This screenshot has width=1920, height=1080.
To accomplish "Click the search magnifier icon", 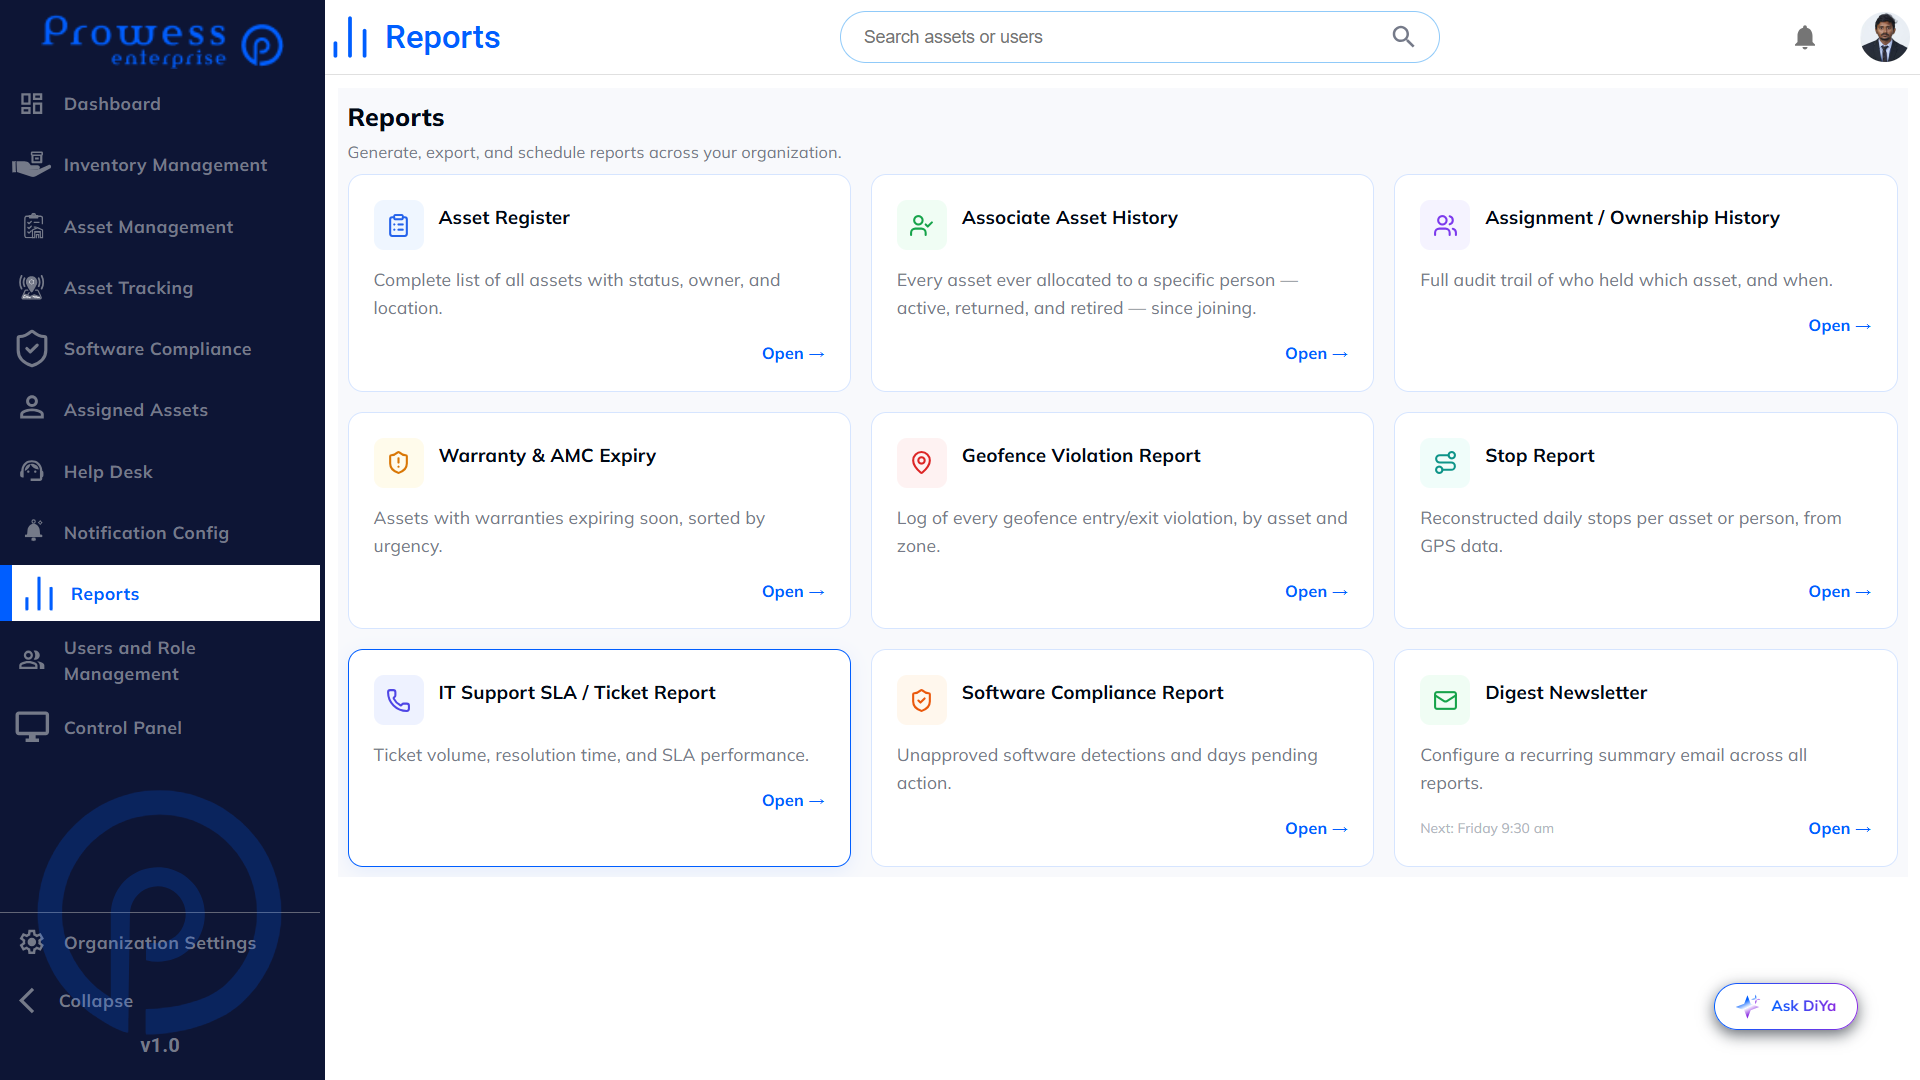I will click(x=1403, y=37).
